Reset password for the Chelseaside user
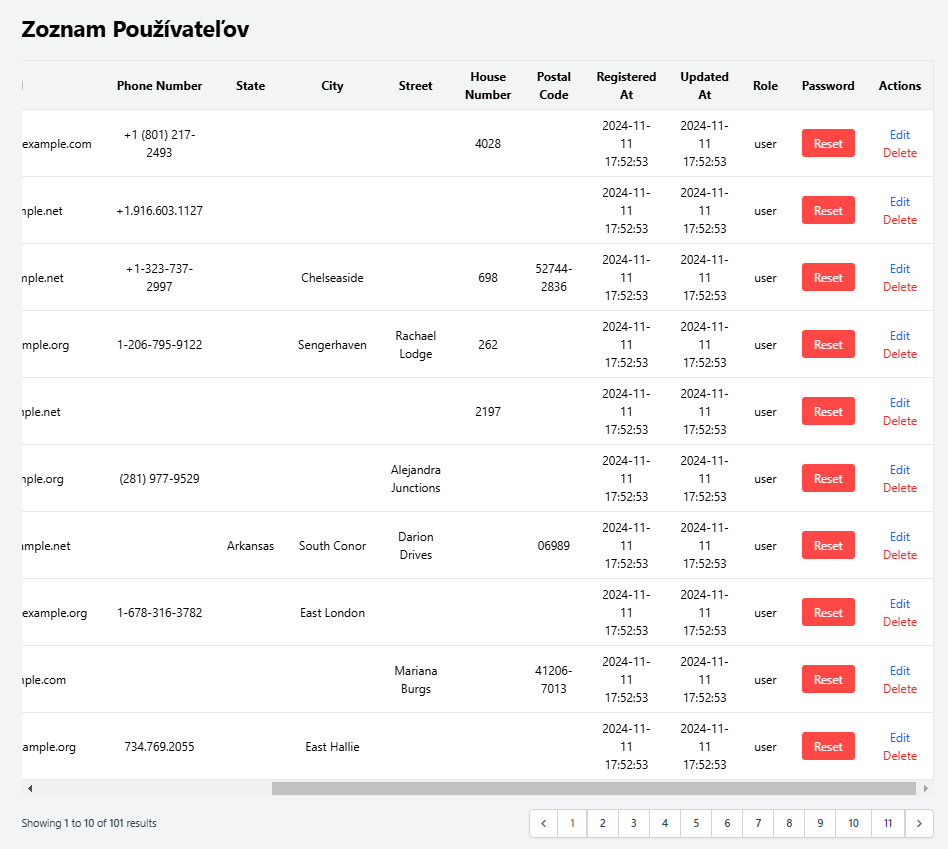 (x=828, y=278)
